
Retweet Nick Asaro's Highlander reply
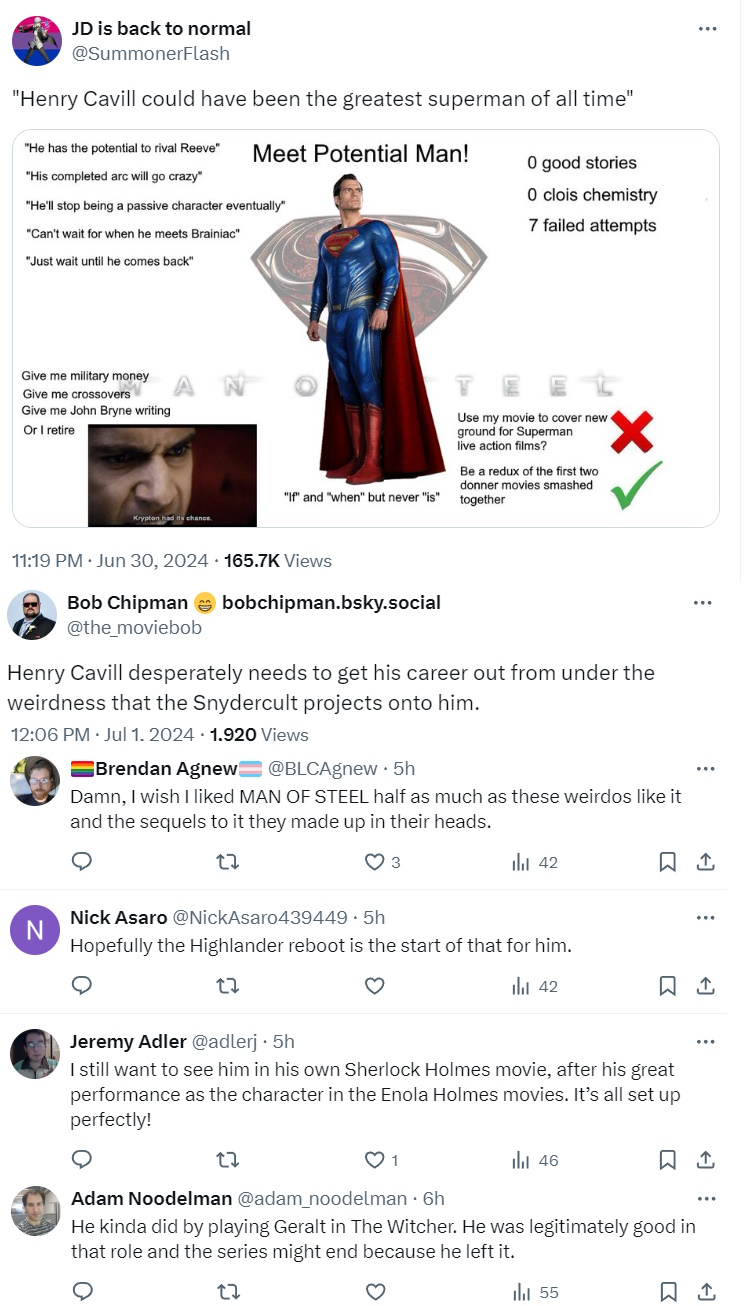click(x=228, y=986)
